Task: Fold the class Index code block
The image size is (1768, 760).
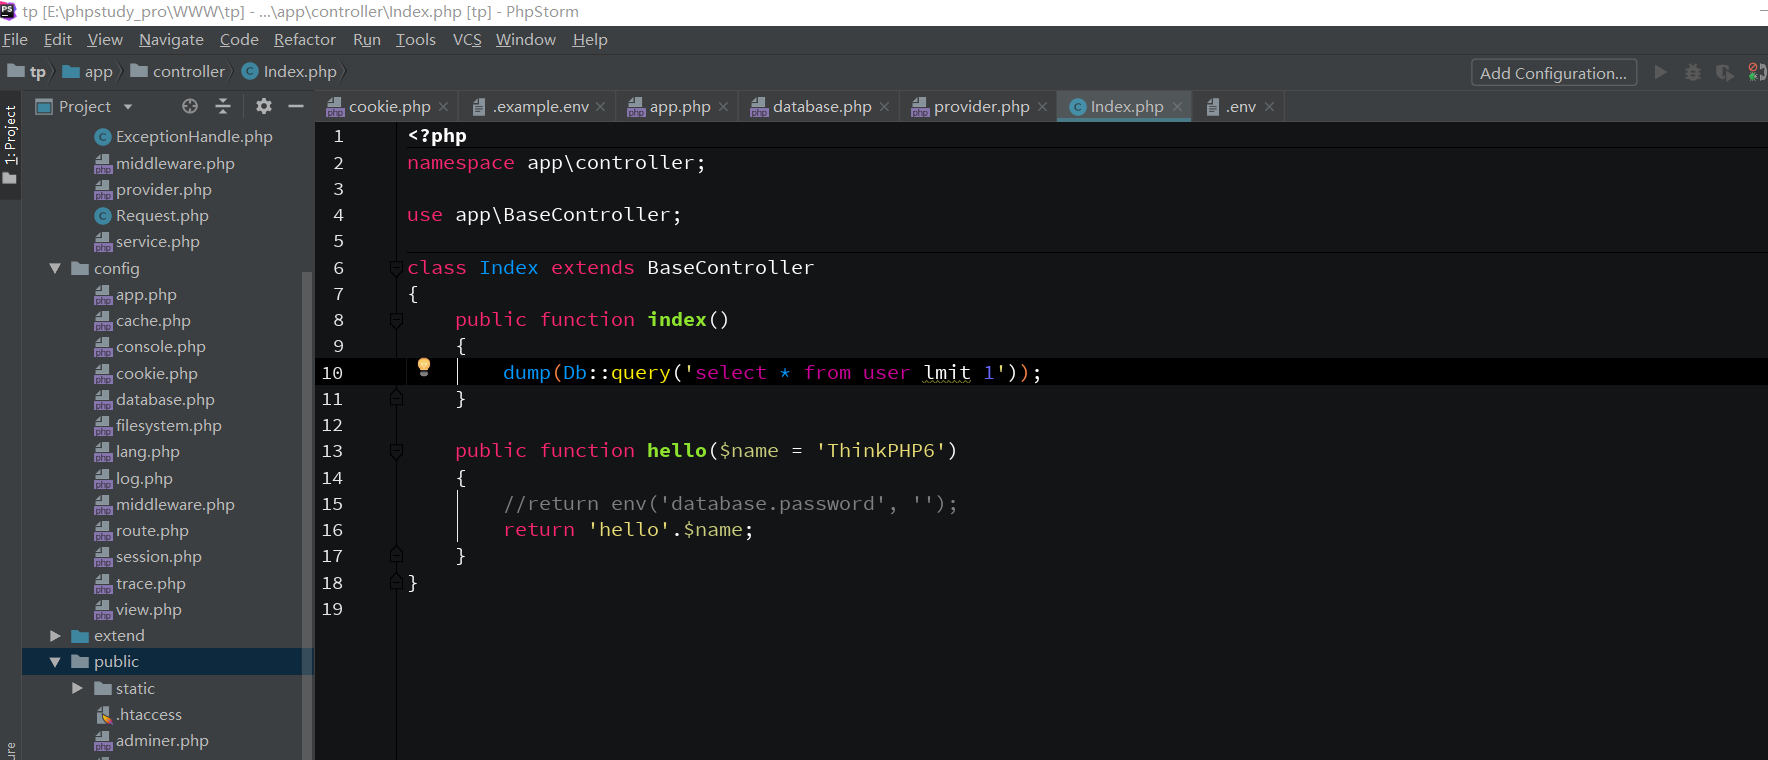Action: tap(396, 268)
